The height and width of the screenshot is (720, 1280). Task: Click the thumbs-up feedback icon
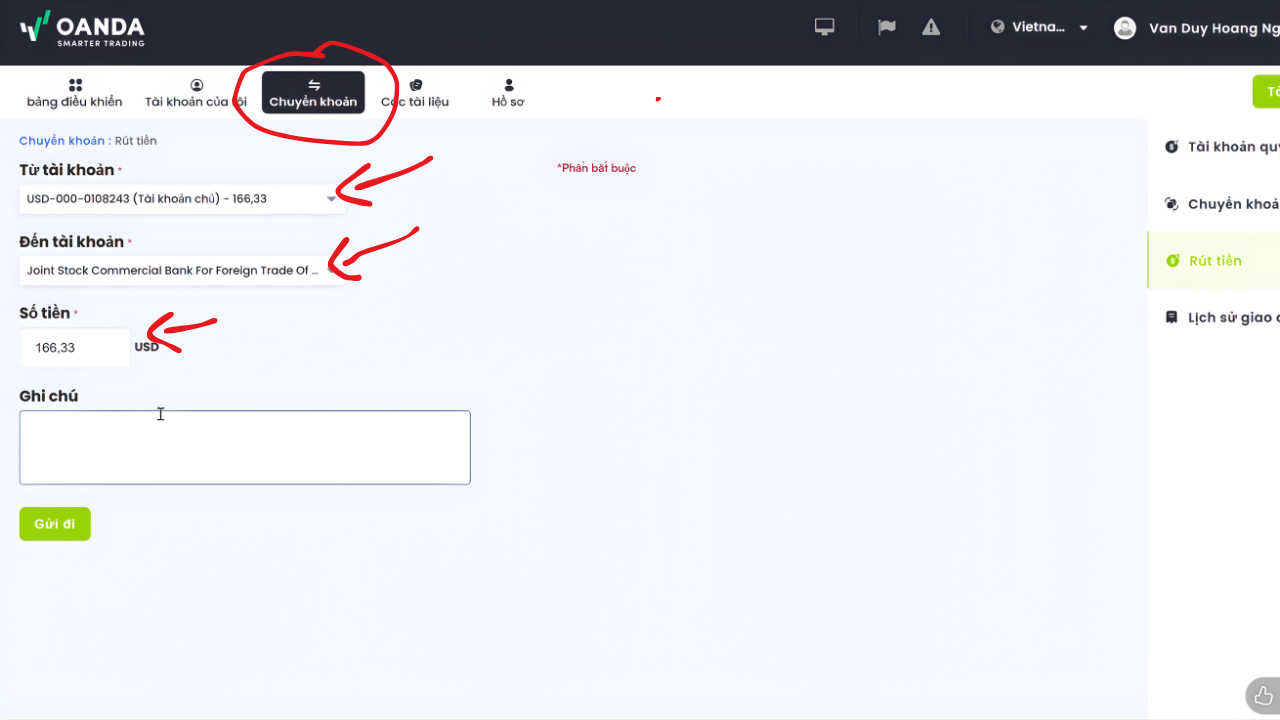pos(1263,695)
